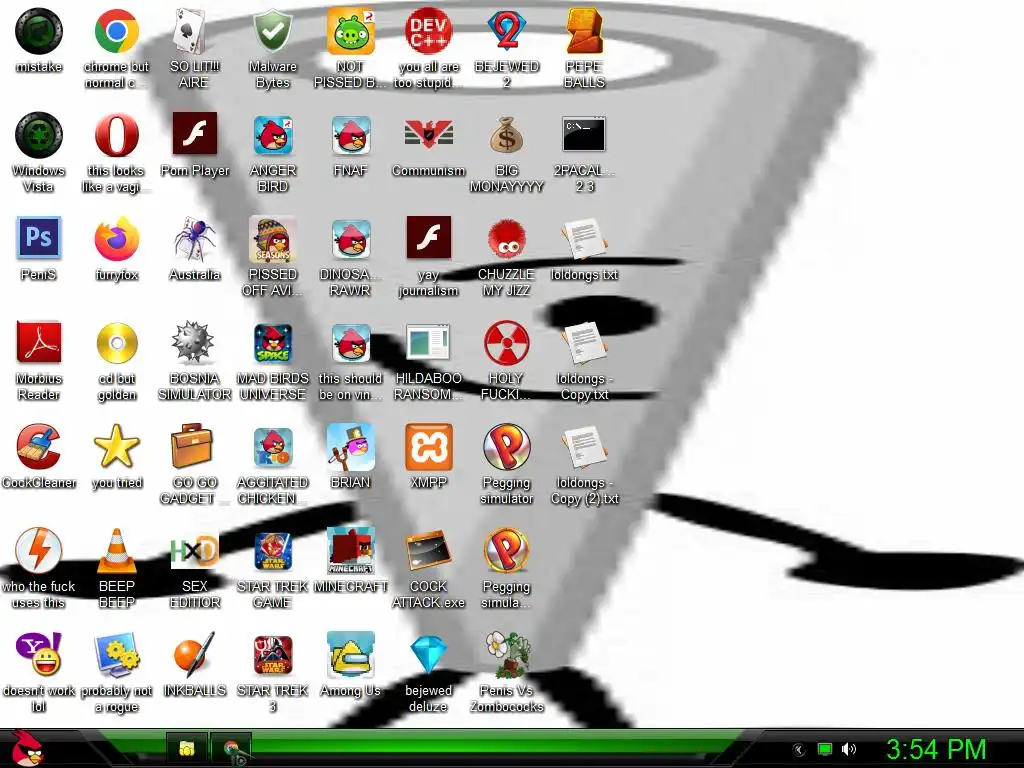Open the STAR TREK 3 icon

272,654
